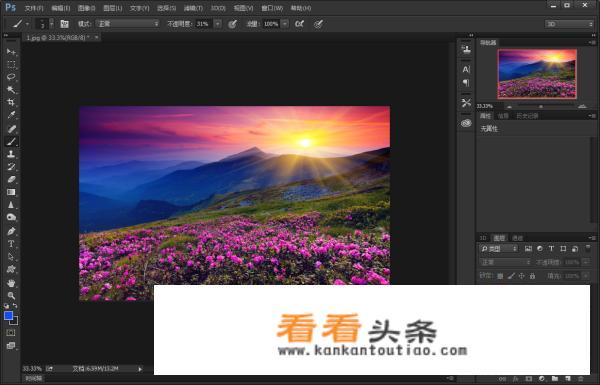Open the opacity slider arrow
This screenshot has width=600, height=385.
217,24
